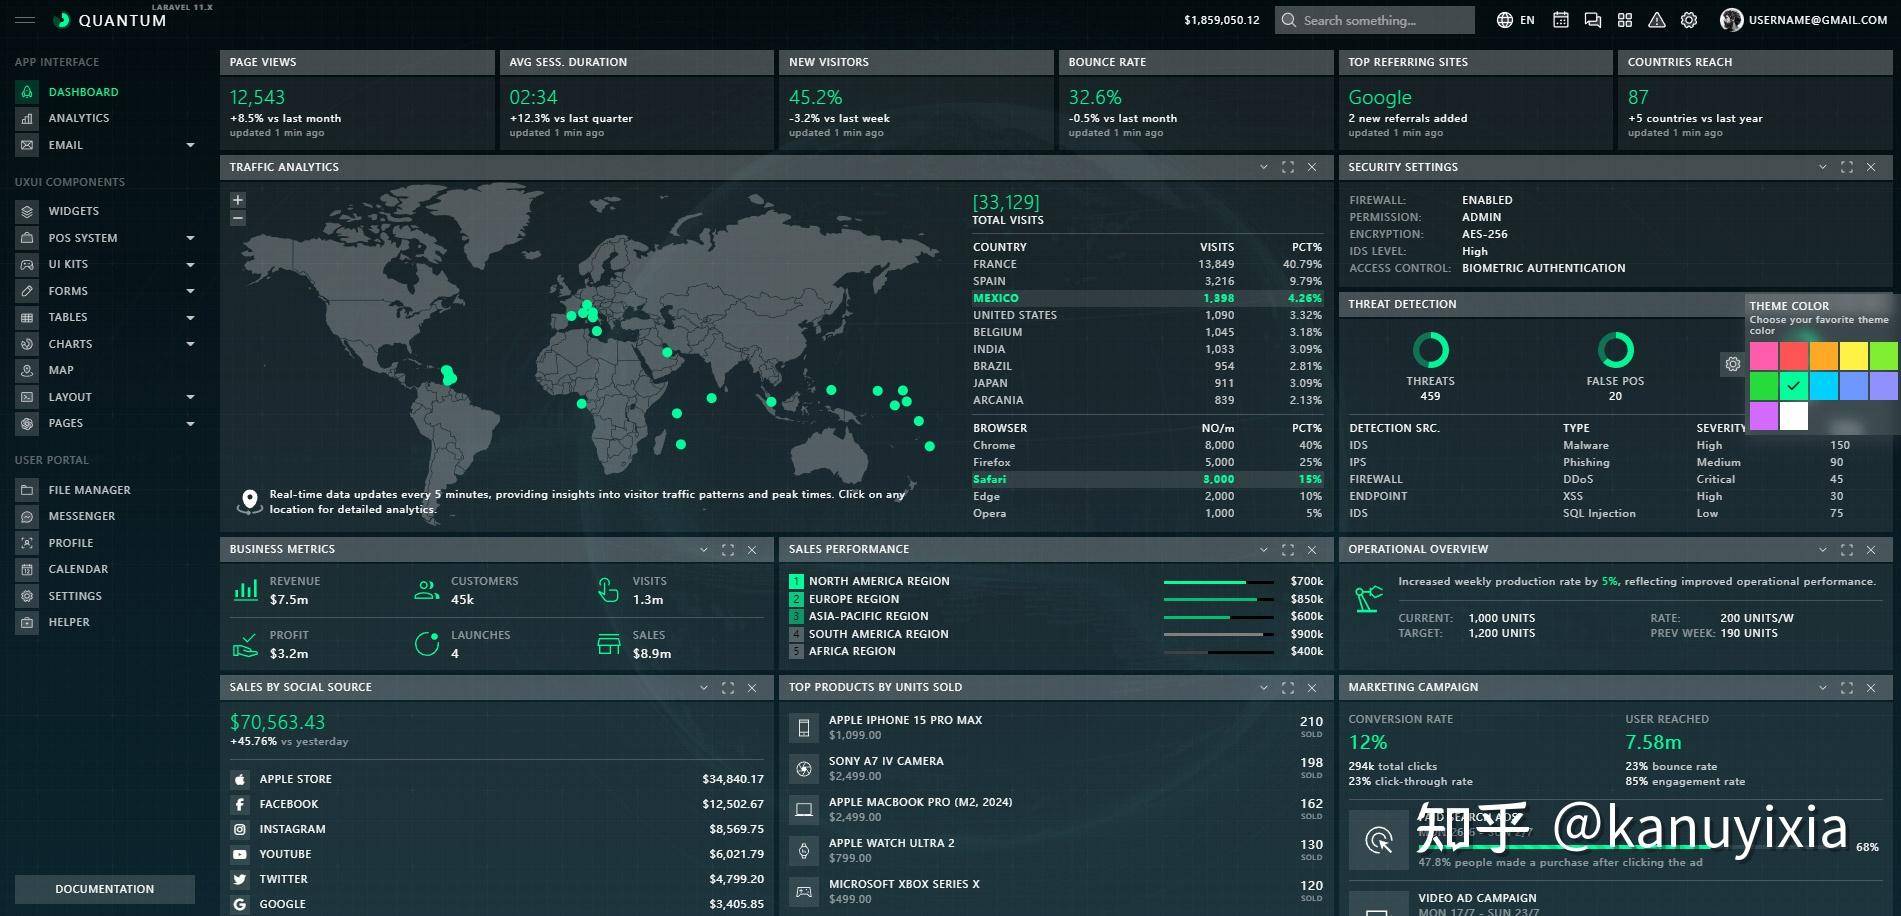1901x916 pixels.
Task: Collapse the Business Metrics panel chevron
Action: 703,549
